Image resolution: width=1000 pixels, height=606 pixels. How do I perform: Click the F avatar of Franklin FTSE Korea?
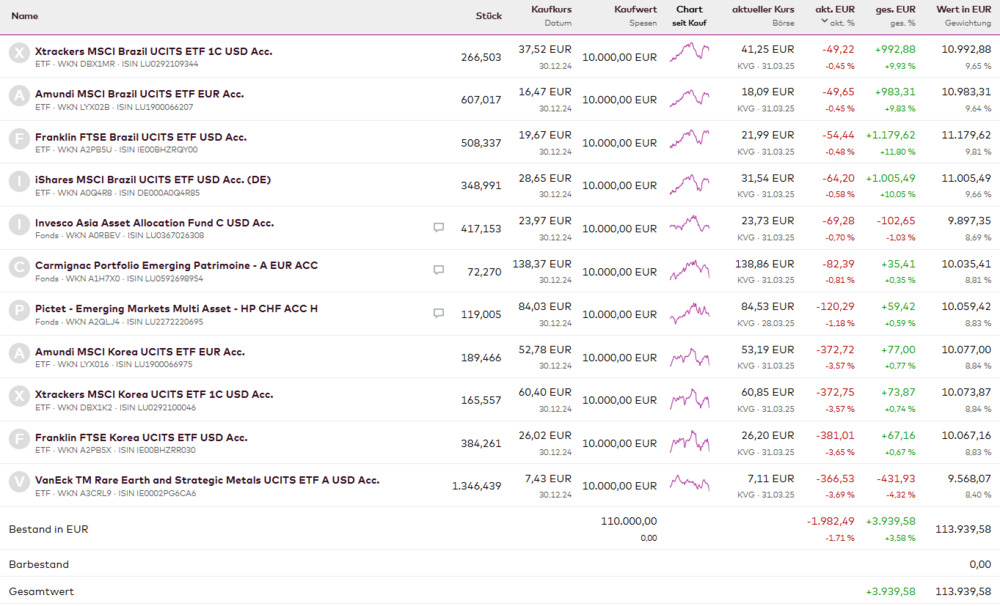click(19, 439)
